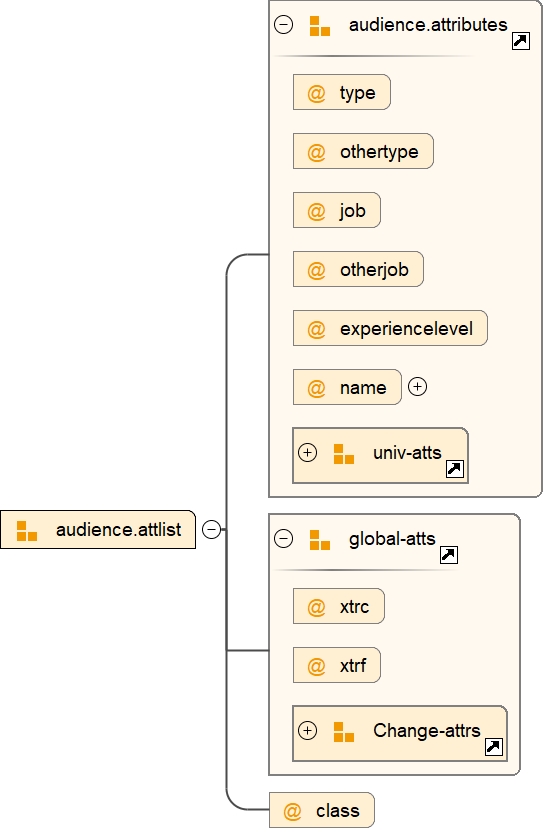
Task: Select the name attribute label
Action: point(363,388)
